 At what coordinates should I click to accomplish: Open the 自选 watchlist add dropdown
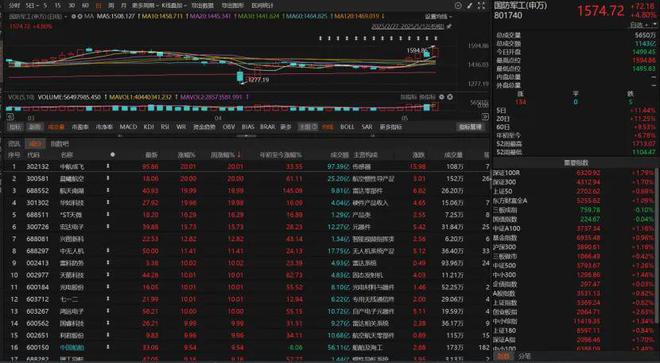pyautogui.click(x=644, y=25)
